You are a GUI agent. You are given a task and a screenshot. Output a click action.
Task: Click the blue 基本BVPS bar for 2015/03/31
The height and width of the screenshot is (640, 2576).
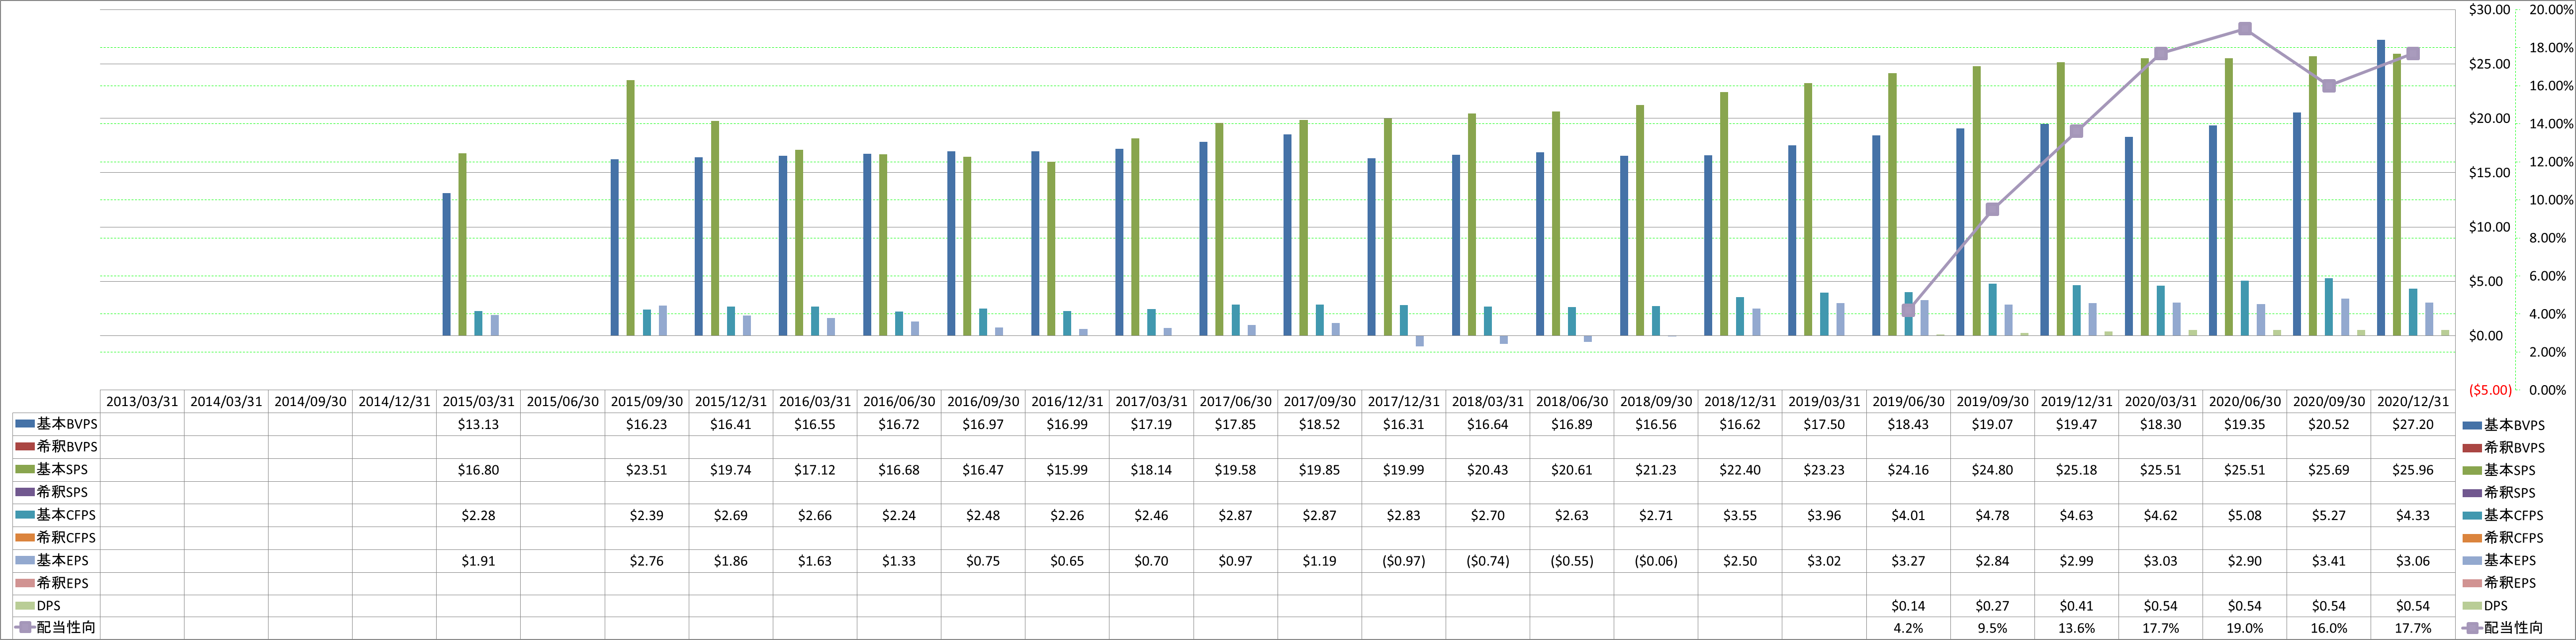coord(446,264)
